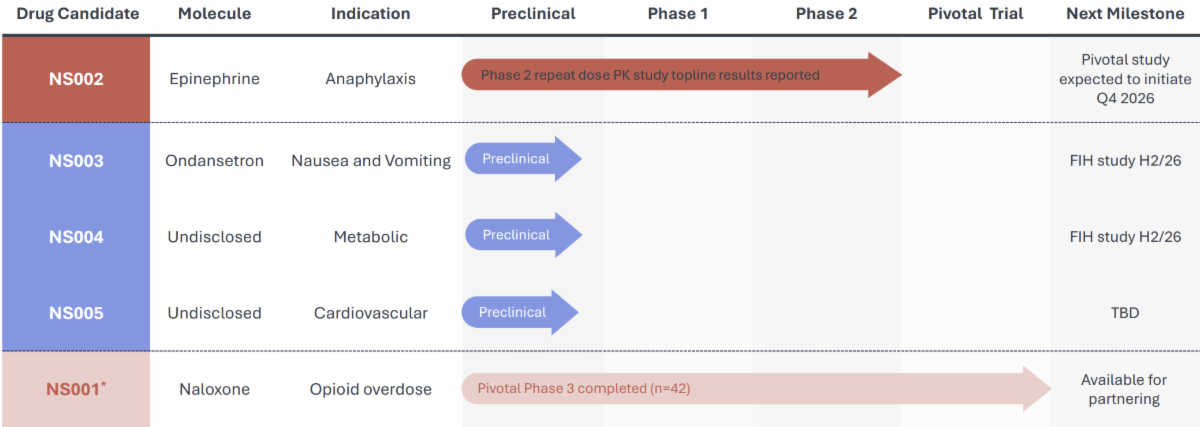Click the Pivotal Trial column header

coord(975,14)
